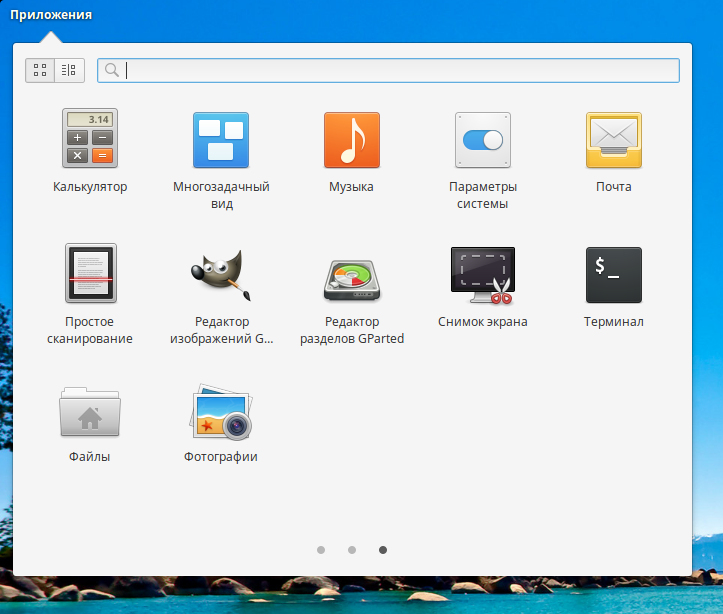Open the GParted partition editor
723x614 pixels.
pyautogui.click(x=351, y=274)
